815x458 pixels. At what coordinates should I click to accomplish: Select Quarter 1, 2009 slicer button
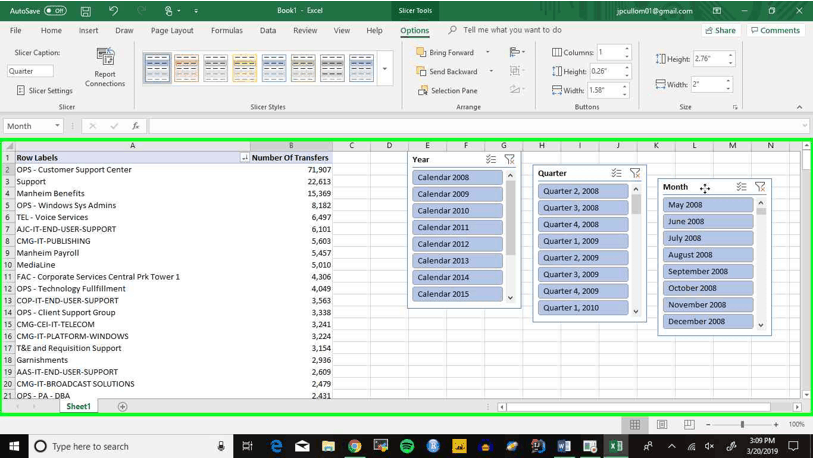pyautogui.click(x=583, y=241)
